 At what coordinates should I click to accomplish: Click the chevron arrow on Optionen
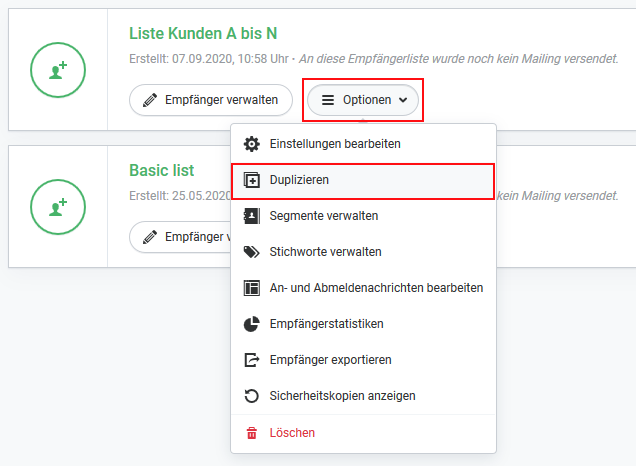tap(403, 100)
